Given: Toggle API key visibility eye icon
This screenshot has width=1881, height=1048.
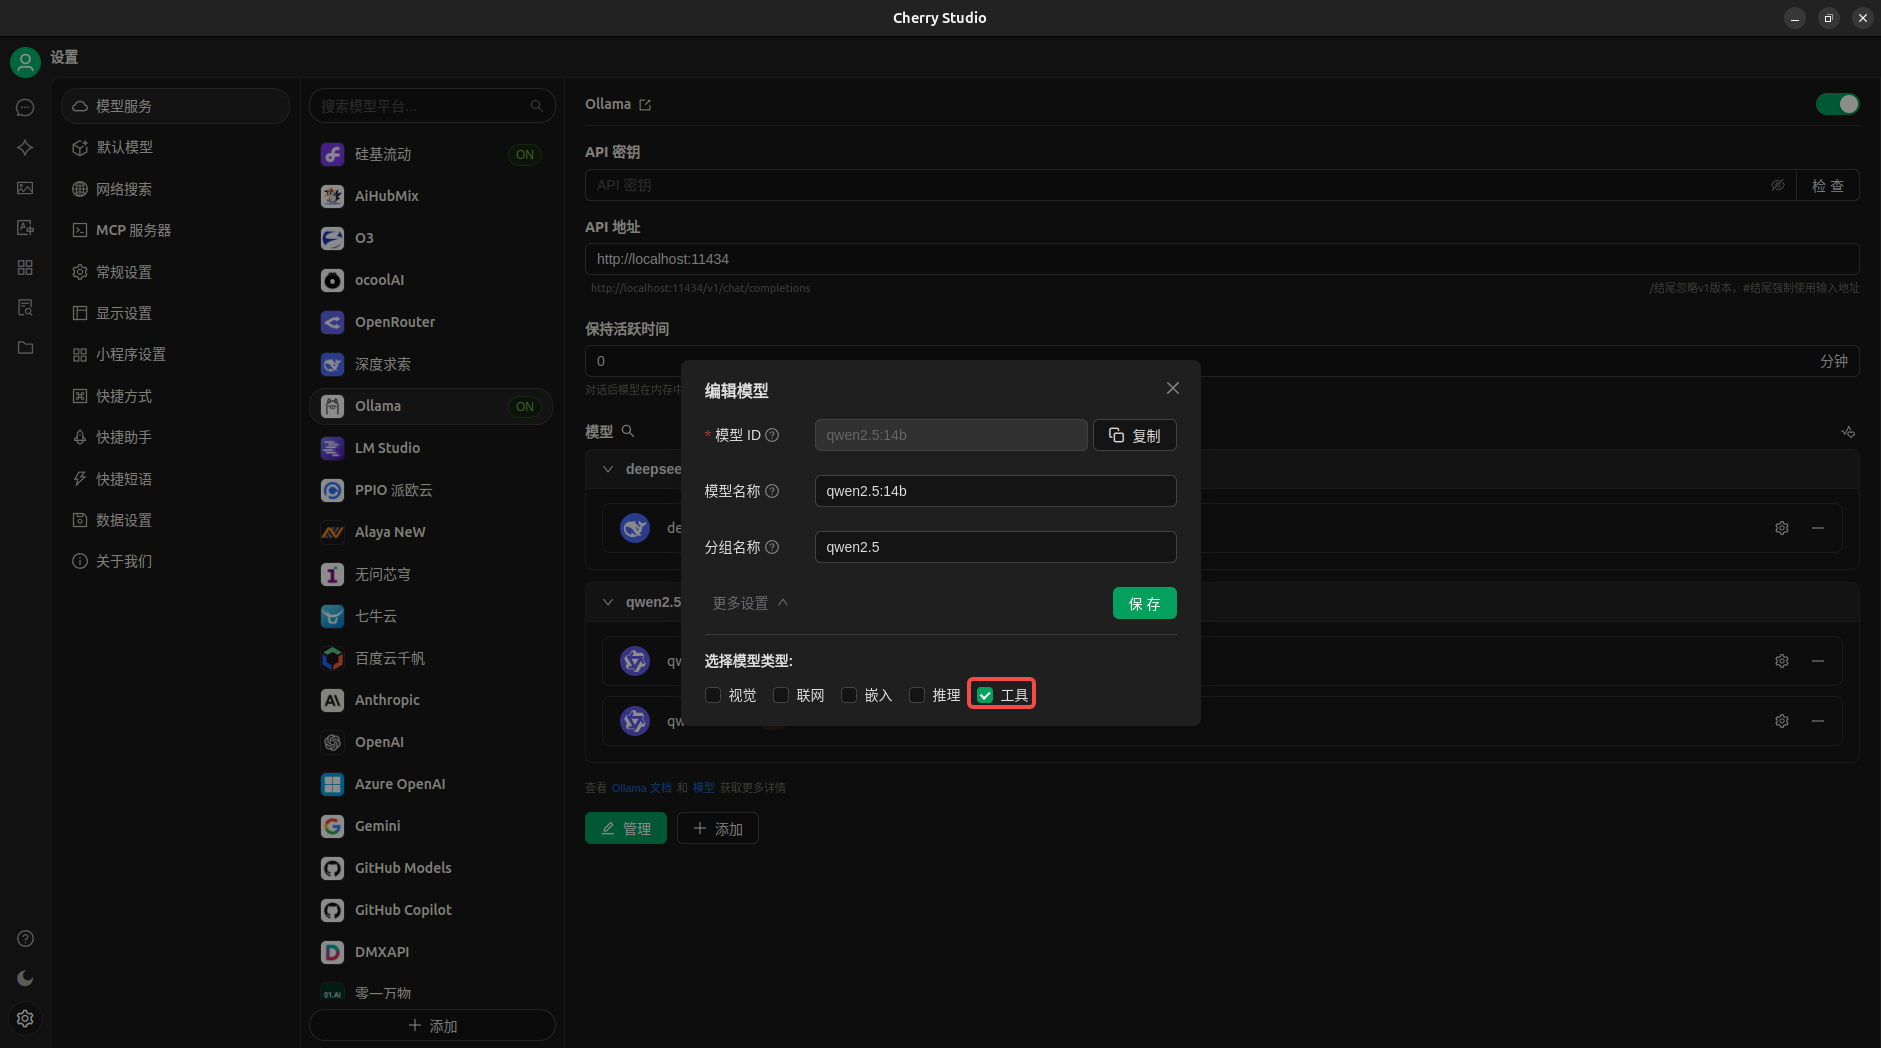Looking at the screenshot, I should [x=1778, y=185].
